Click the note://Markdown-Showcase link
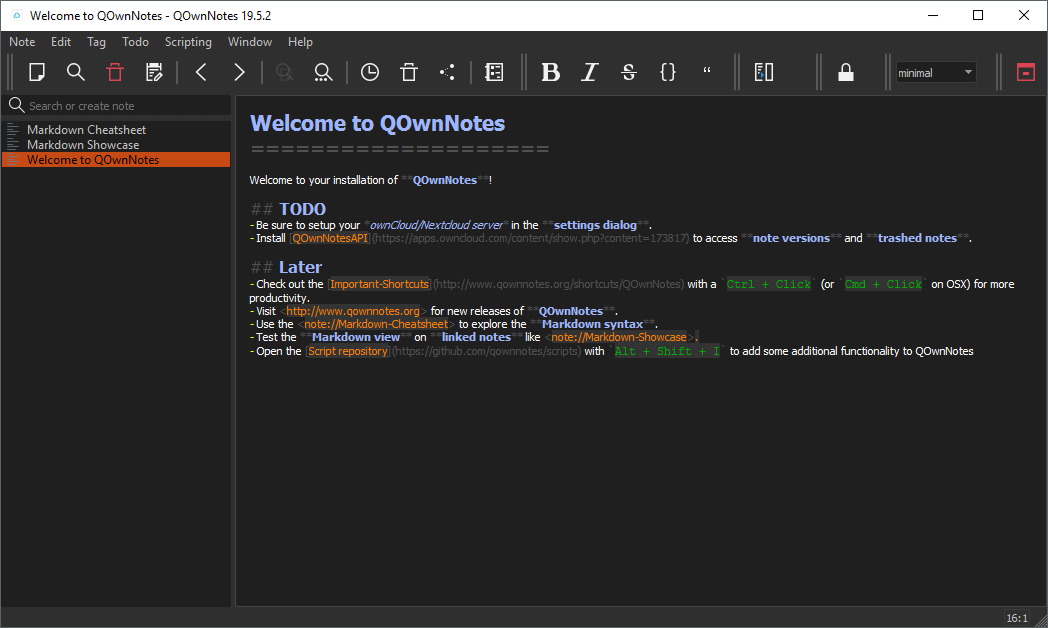This screenshot has height=628, width=1048. [618, 337]
